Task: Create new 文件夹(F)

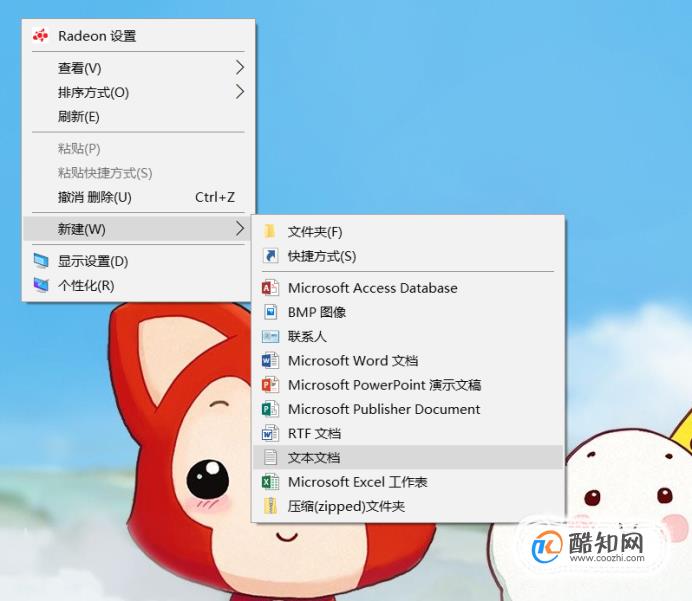Action: click(408, 231)
